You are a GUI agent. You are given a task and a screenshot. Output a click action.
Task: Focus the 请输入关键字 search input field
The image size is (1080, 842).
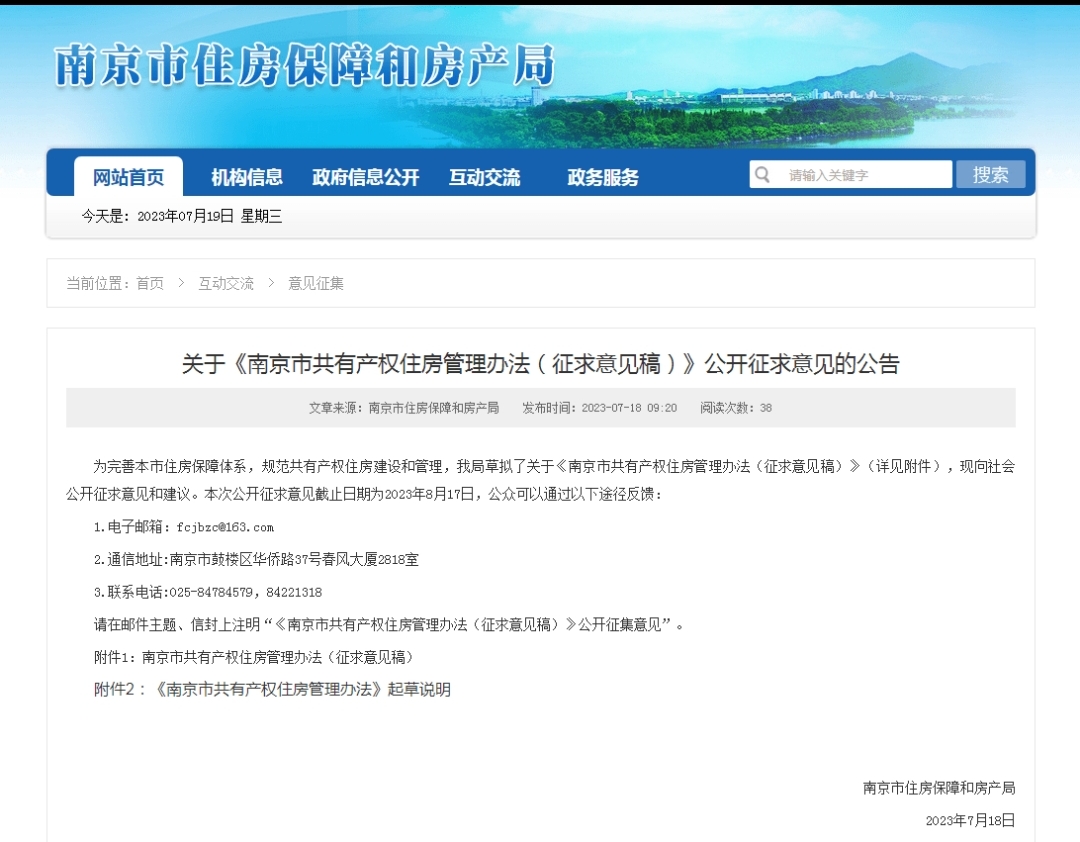(x=851, y=174)
